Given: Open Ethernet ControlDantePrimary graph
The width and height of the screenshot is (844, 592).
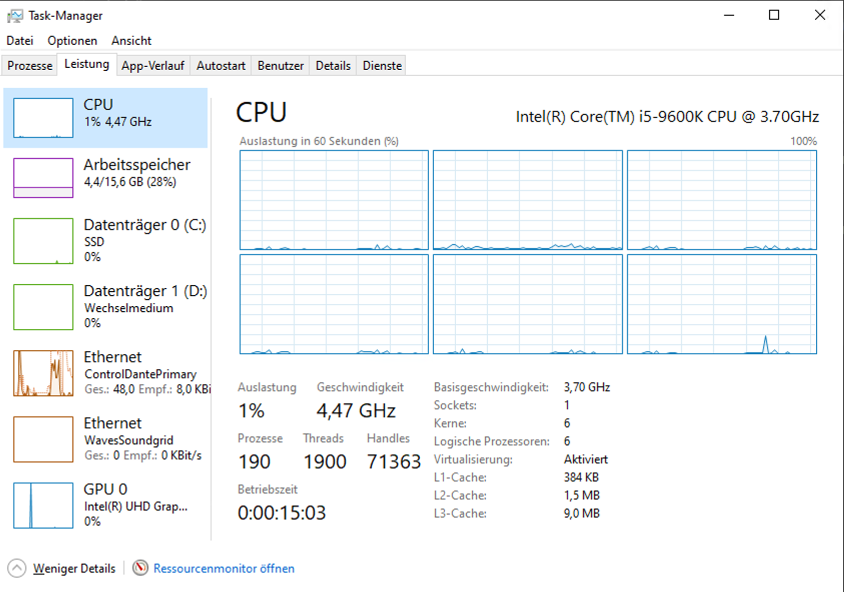Looking at the screenshot, I should 43,373.
